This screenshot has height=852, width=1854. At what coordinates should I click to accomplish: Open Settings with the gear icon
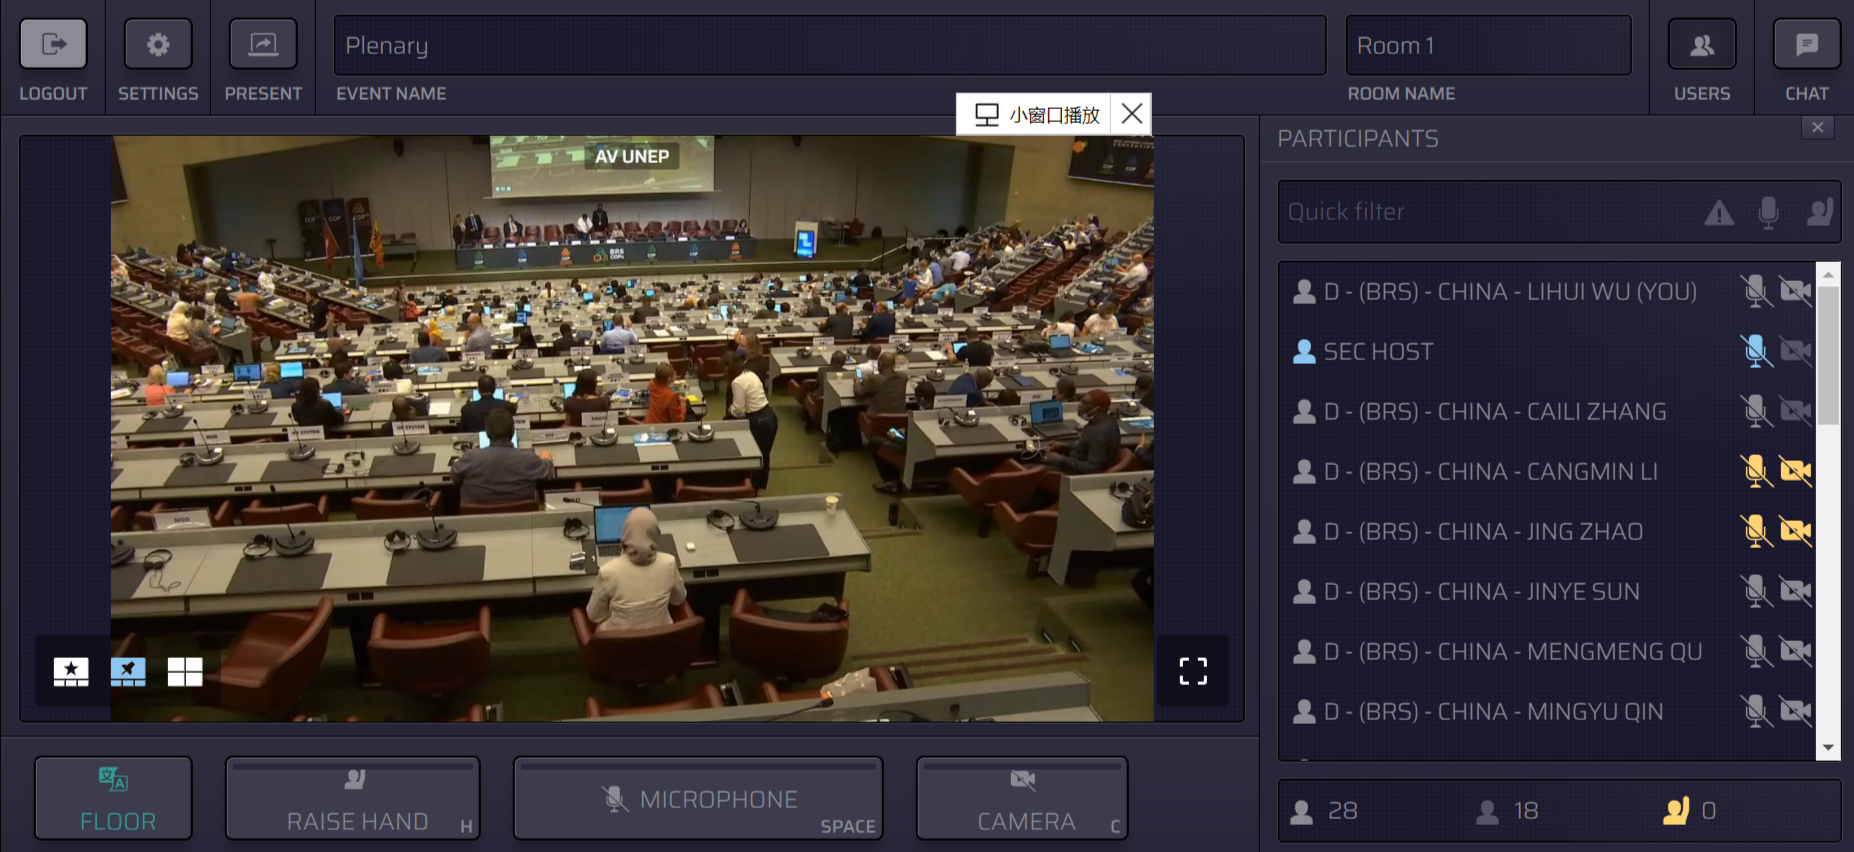click(x=158, y=45)
